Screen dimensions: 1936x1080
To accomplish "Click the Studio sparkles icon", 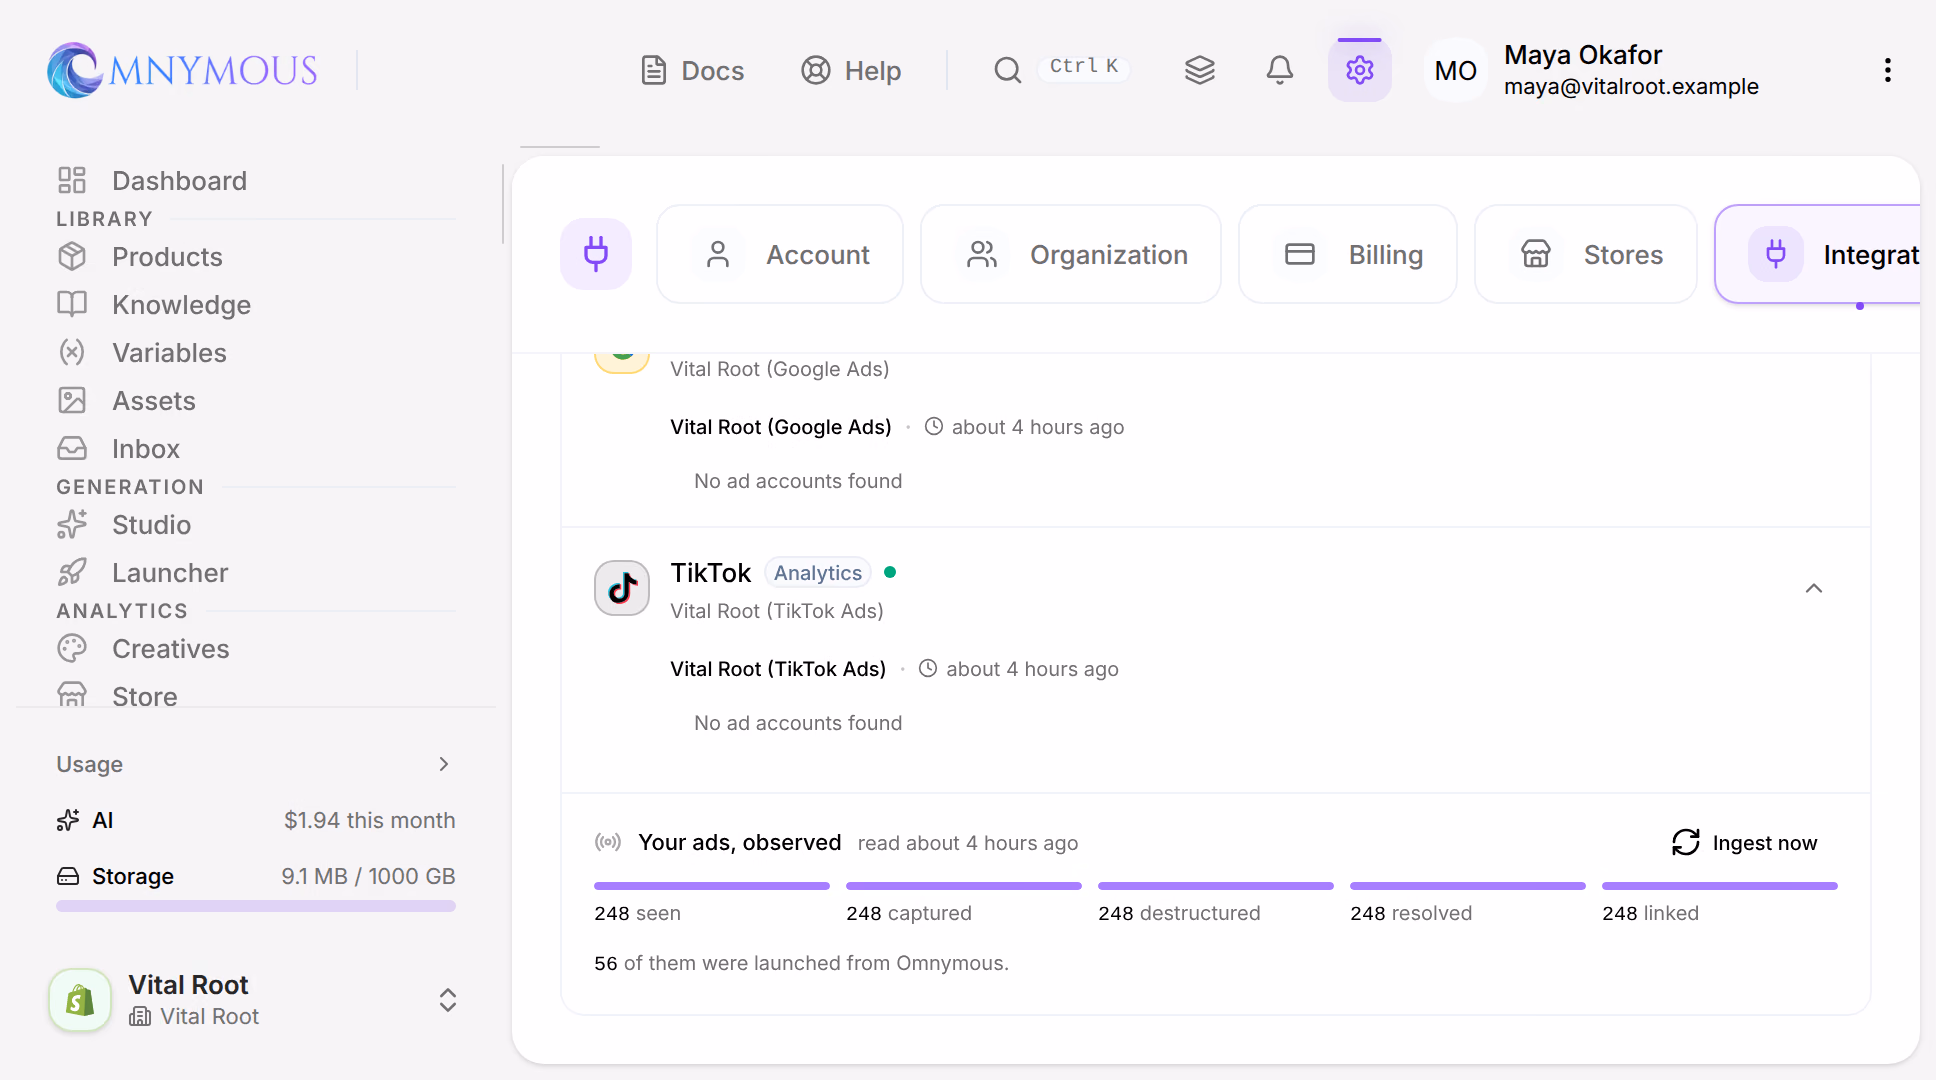I will 72,524.
